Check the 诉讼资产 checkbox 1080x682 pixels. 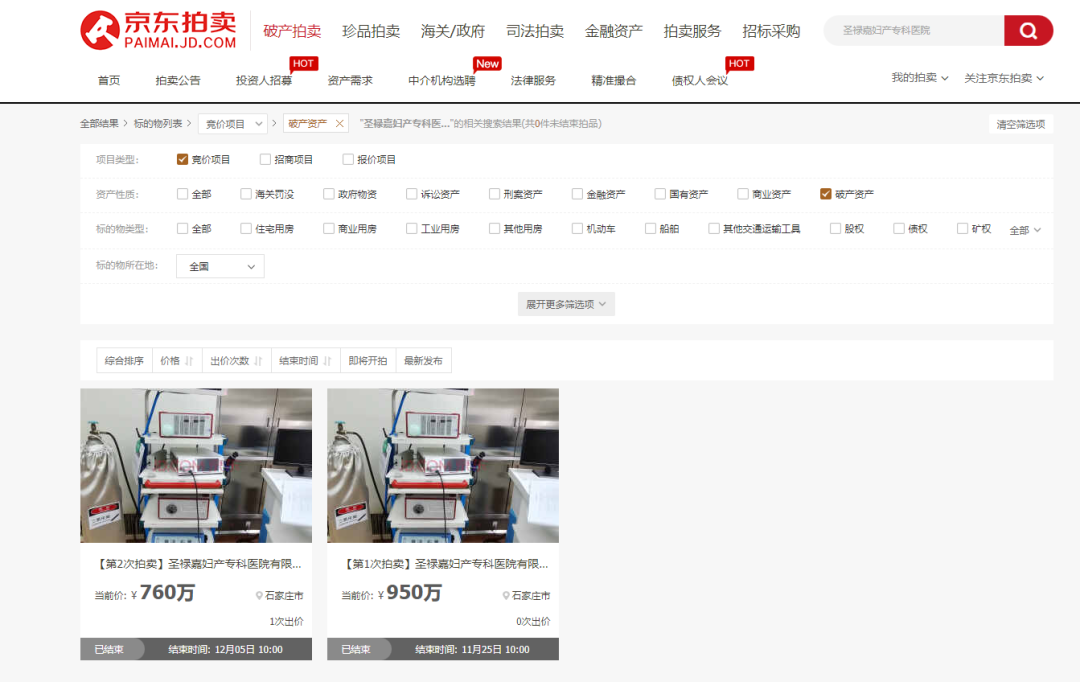(411, 194)
